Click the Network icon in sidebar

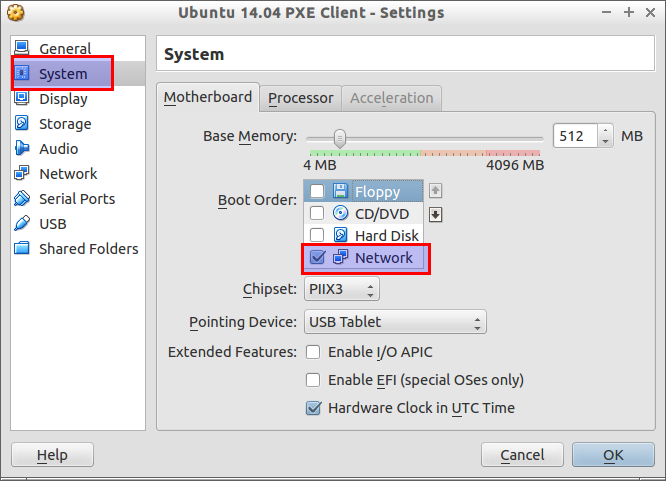coord(22,173)
